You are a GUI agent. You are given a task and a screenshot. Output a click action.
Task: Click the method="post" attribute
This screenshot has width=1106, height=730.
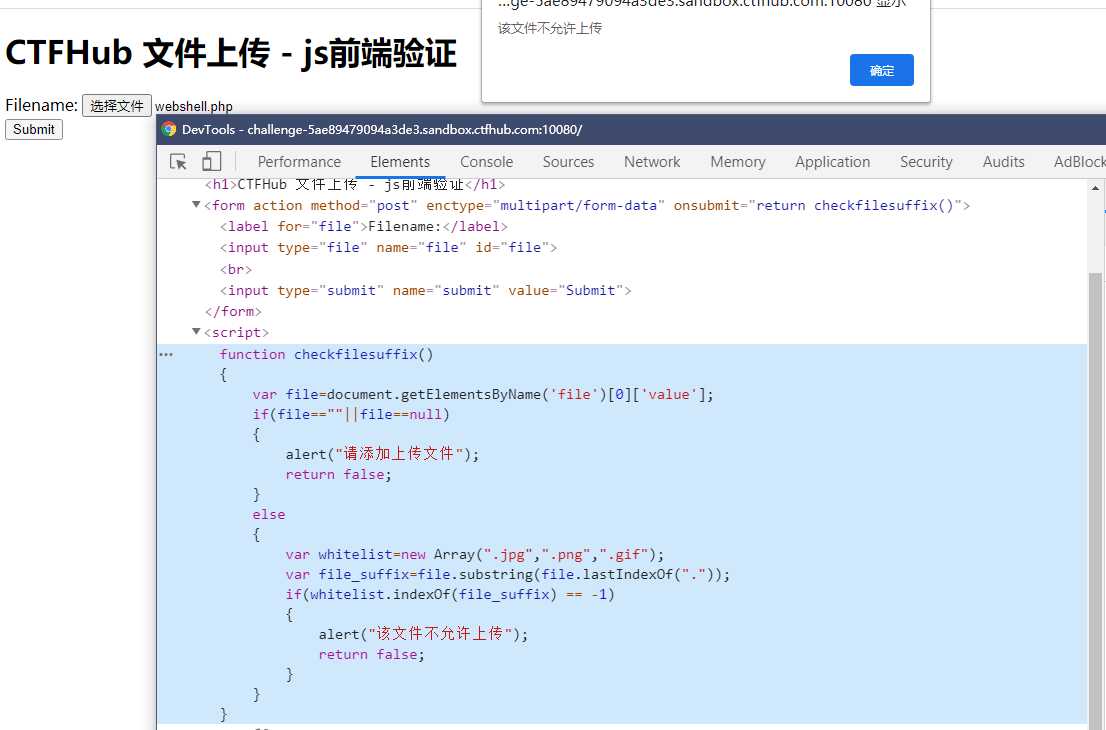point(364,205)
